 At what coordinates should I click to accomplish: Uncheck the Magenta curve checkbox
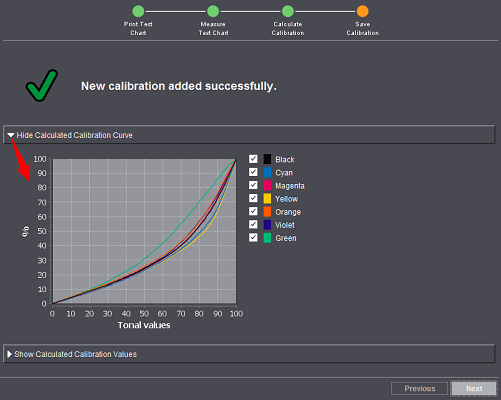coord(253,185)
